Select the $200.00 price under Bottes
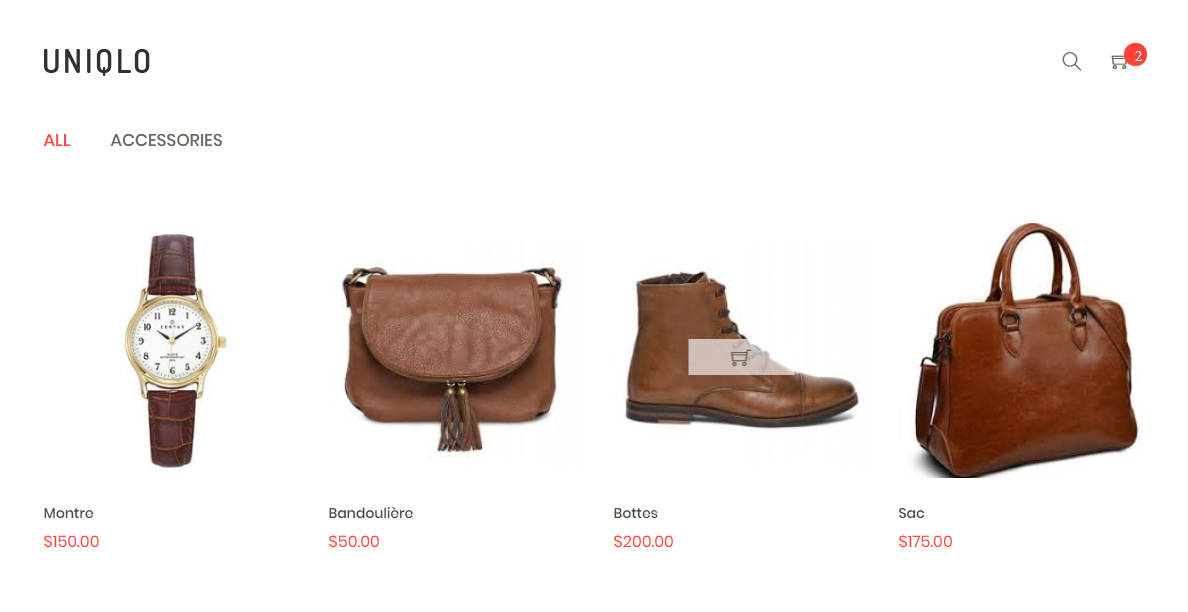 tap(643, 542)
